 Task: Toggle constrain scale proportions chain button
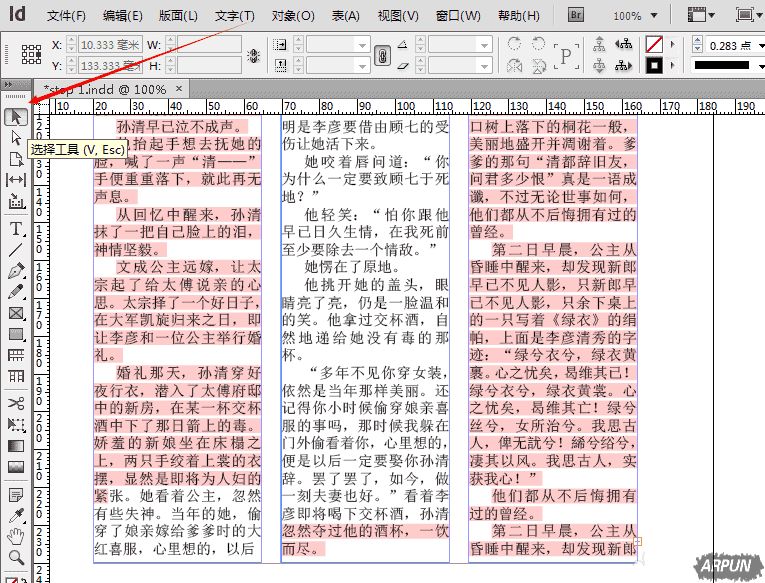pyautogui.click(x=382, y=55)
